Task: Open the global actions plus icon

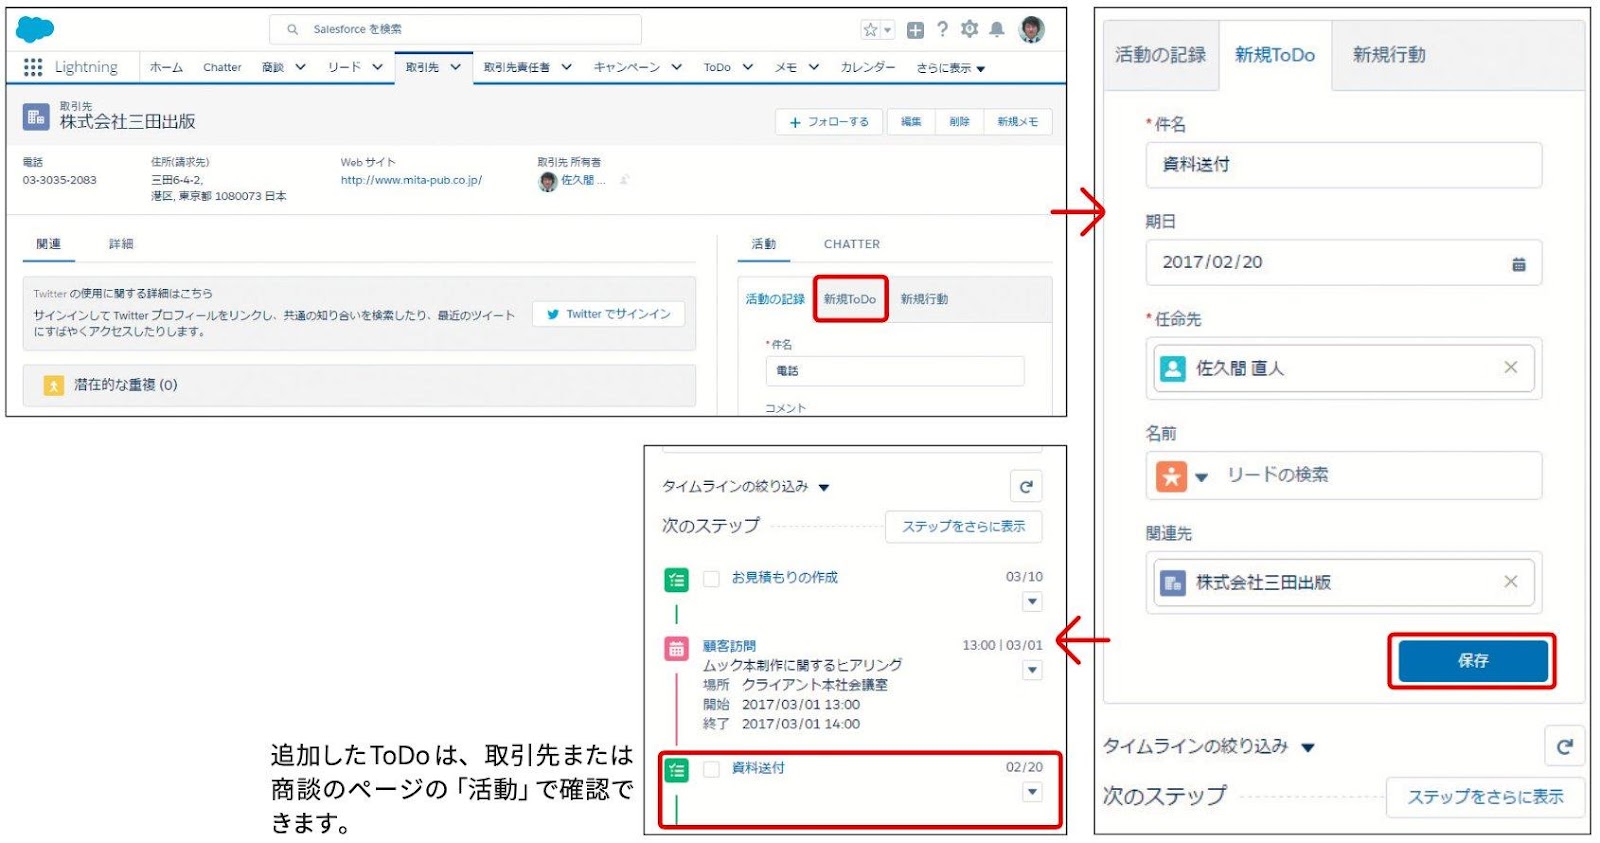Action: [x=915, y=30]
